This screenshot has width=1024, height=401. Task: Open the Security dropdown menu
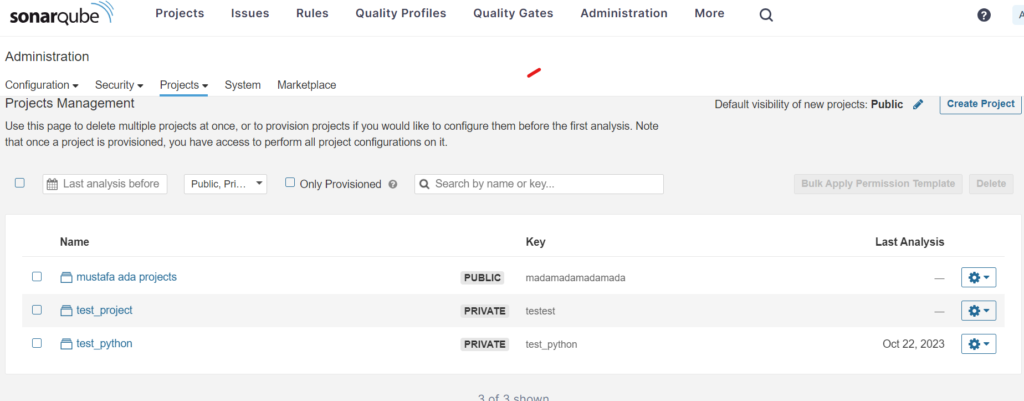119,85
